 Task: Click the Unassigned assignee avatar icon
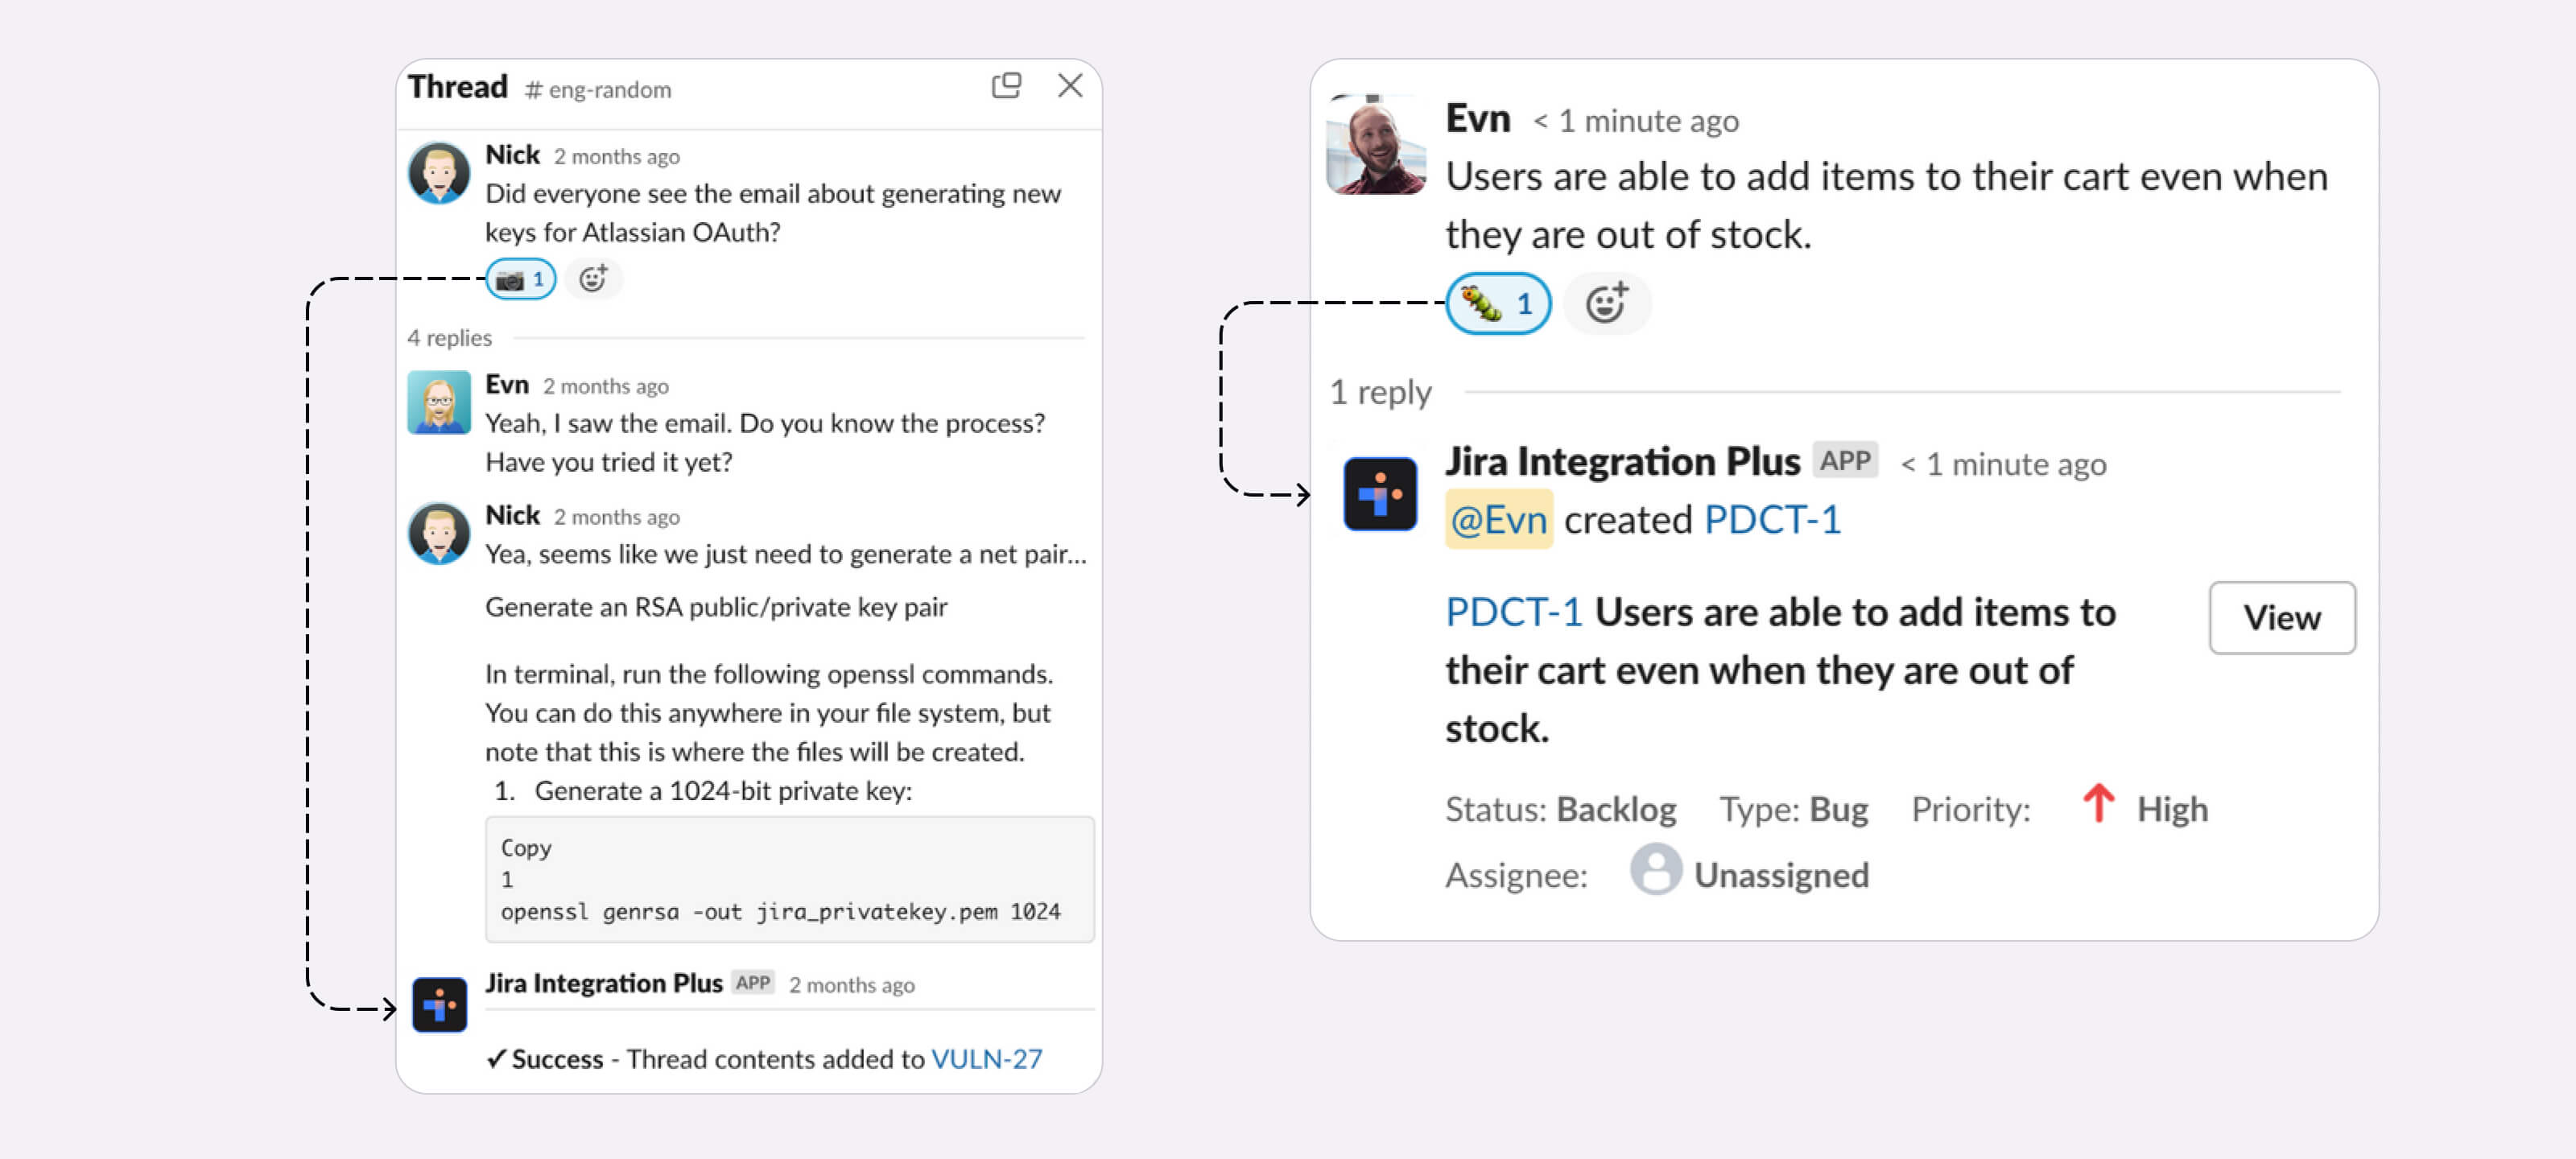[1656, 870]
